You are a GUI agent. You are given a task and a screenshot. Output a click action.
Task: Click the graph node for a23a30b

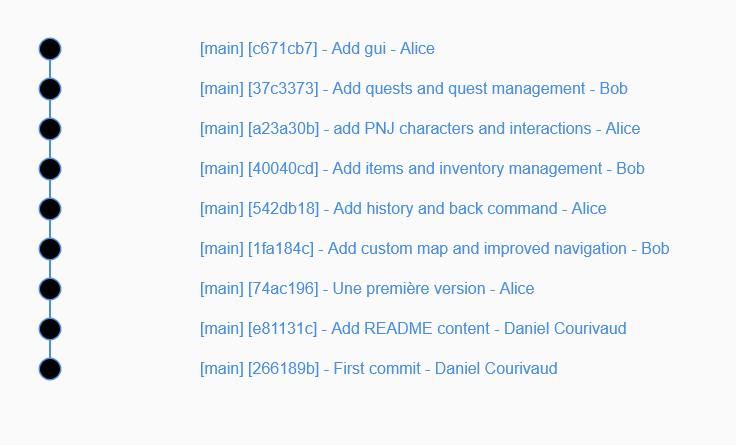pyautogui.click(x=50, y=129)
